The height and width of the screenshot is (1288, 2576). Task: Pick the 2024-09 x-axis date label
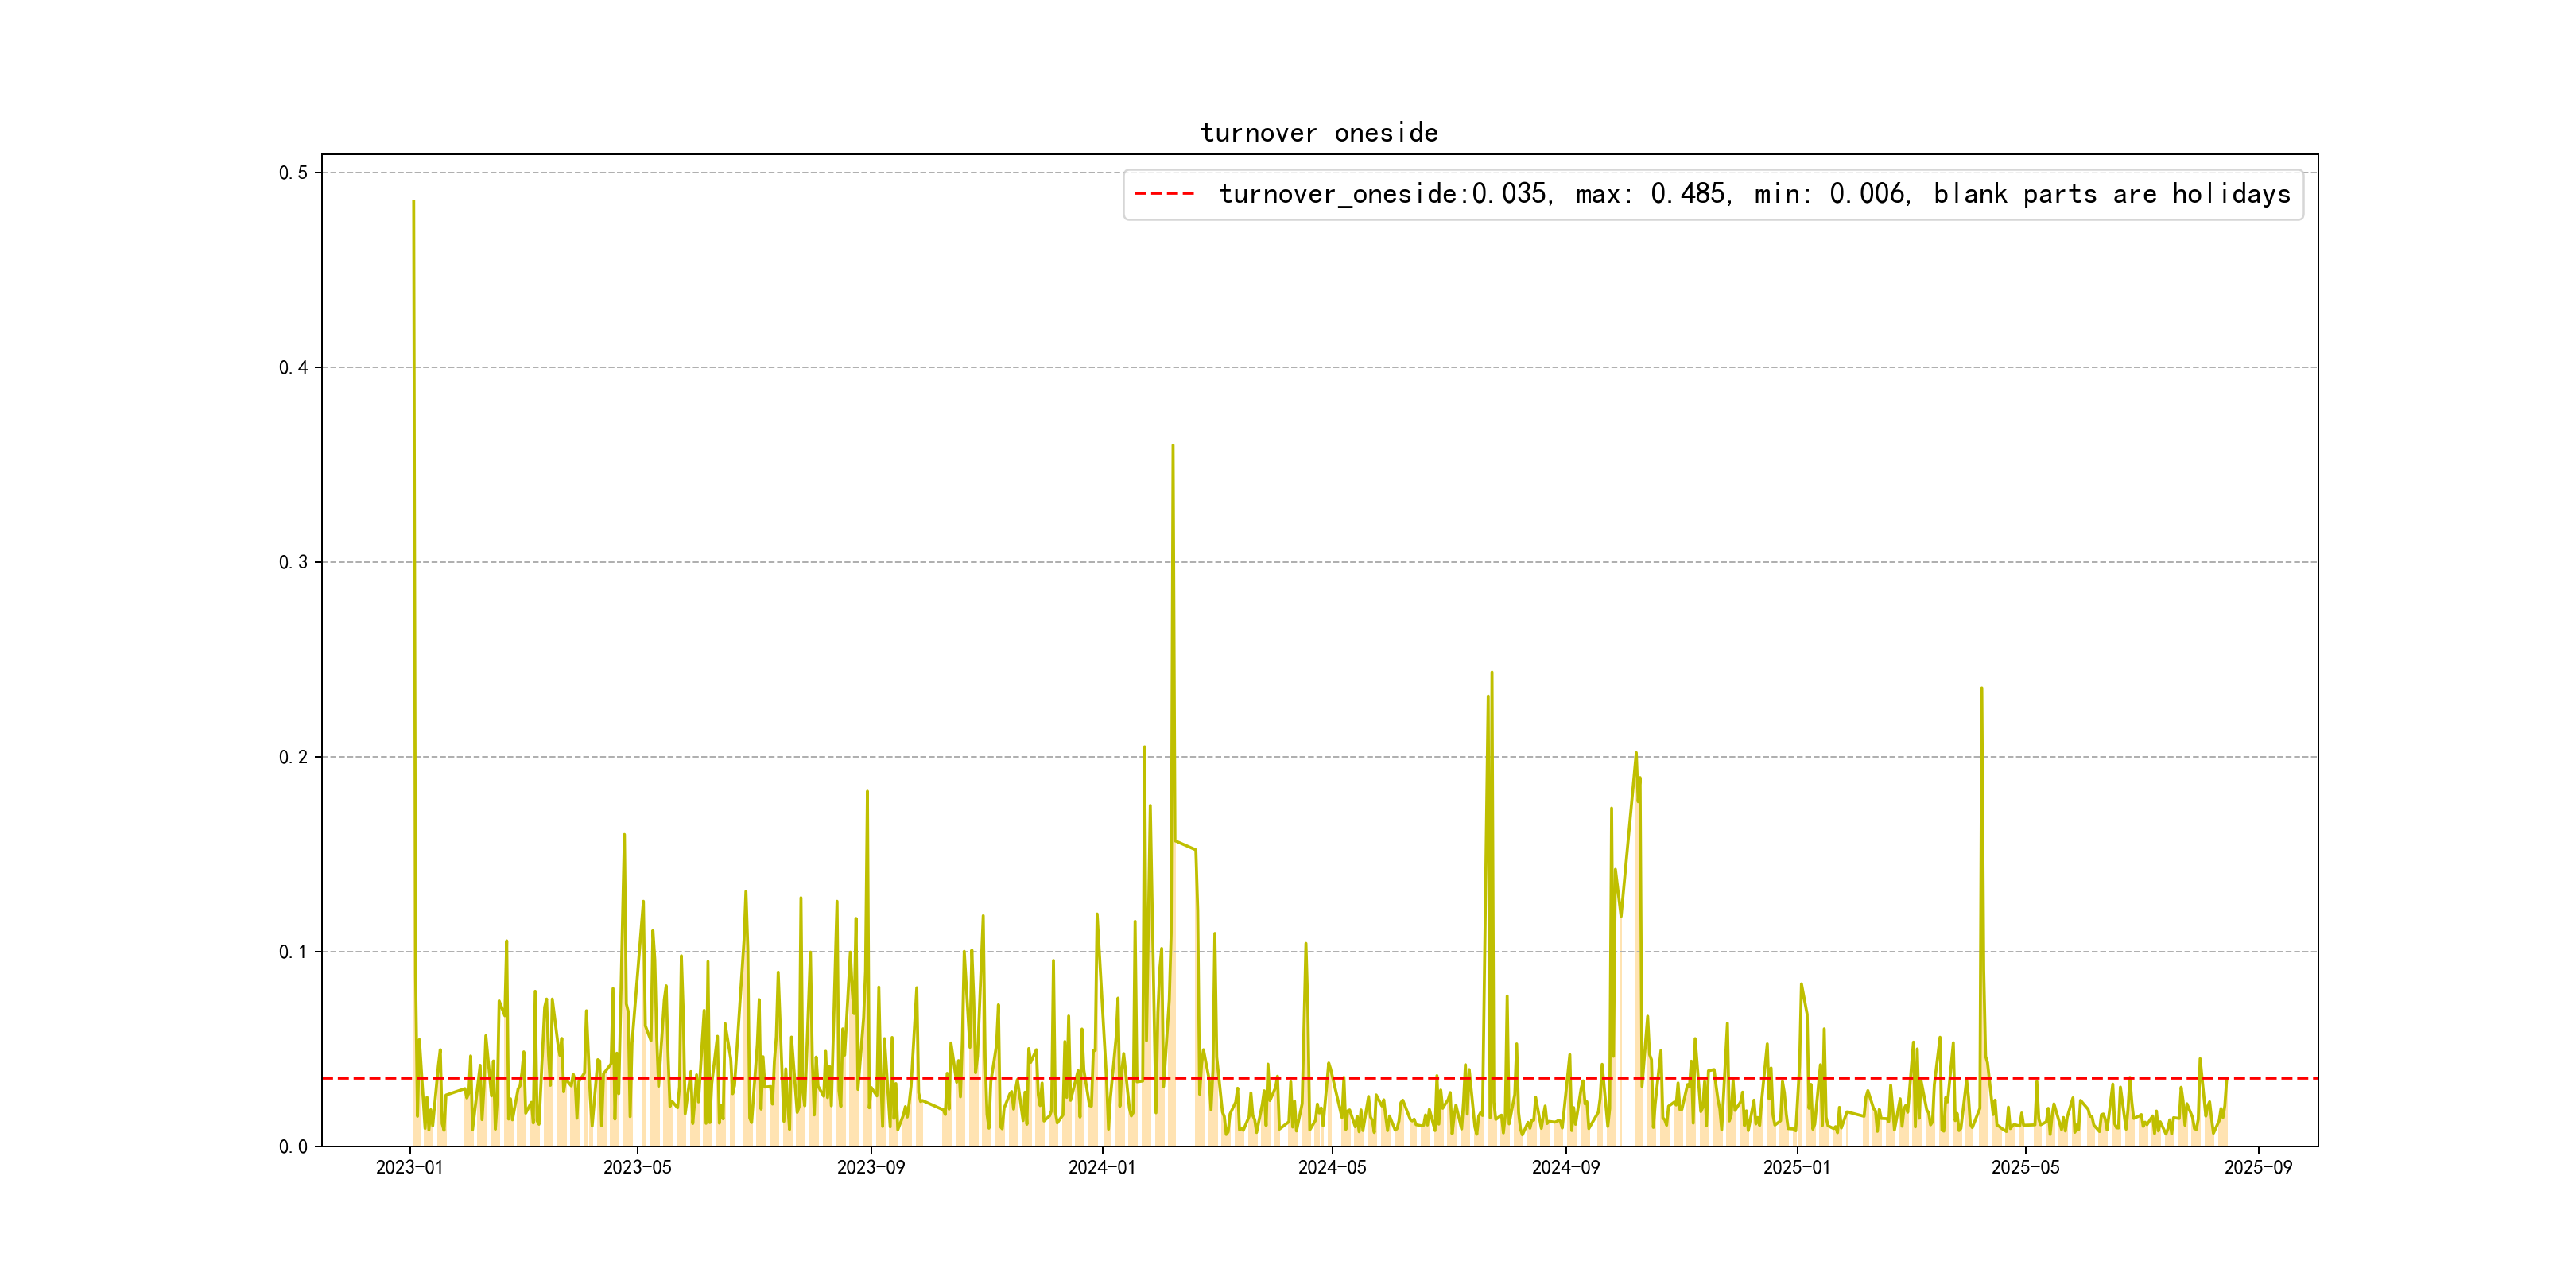1565,1168
